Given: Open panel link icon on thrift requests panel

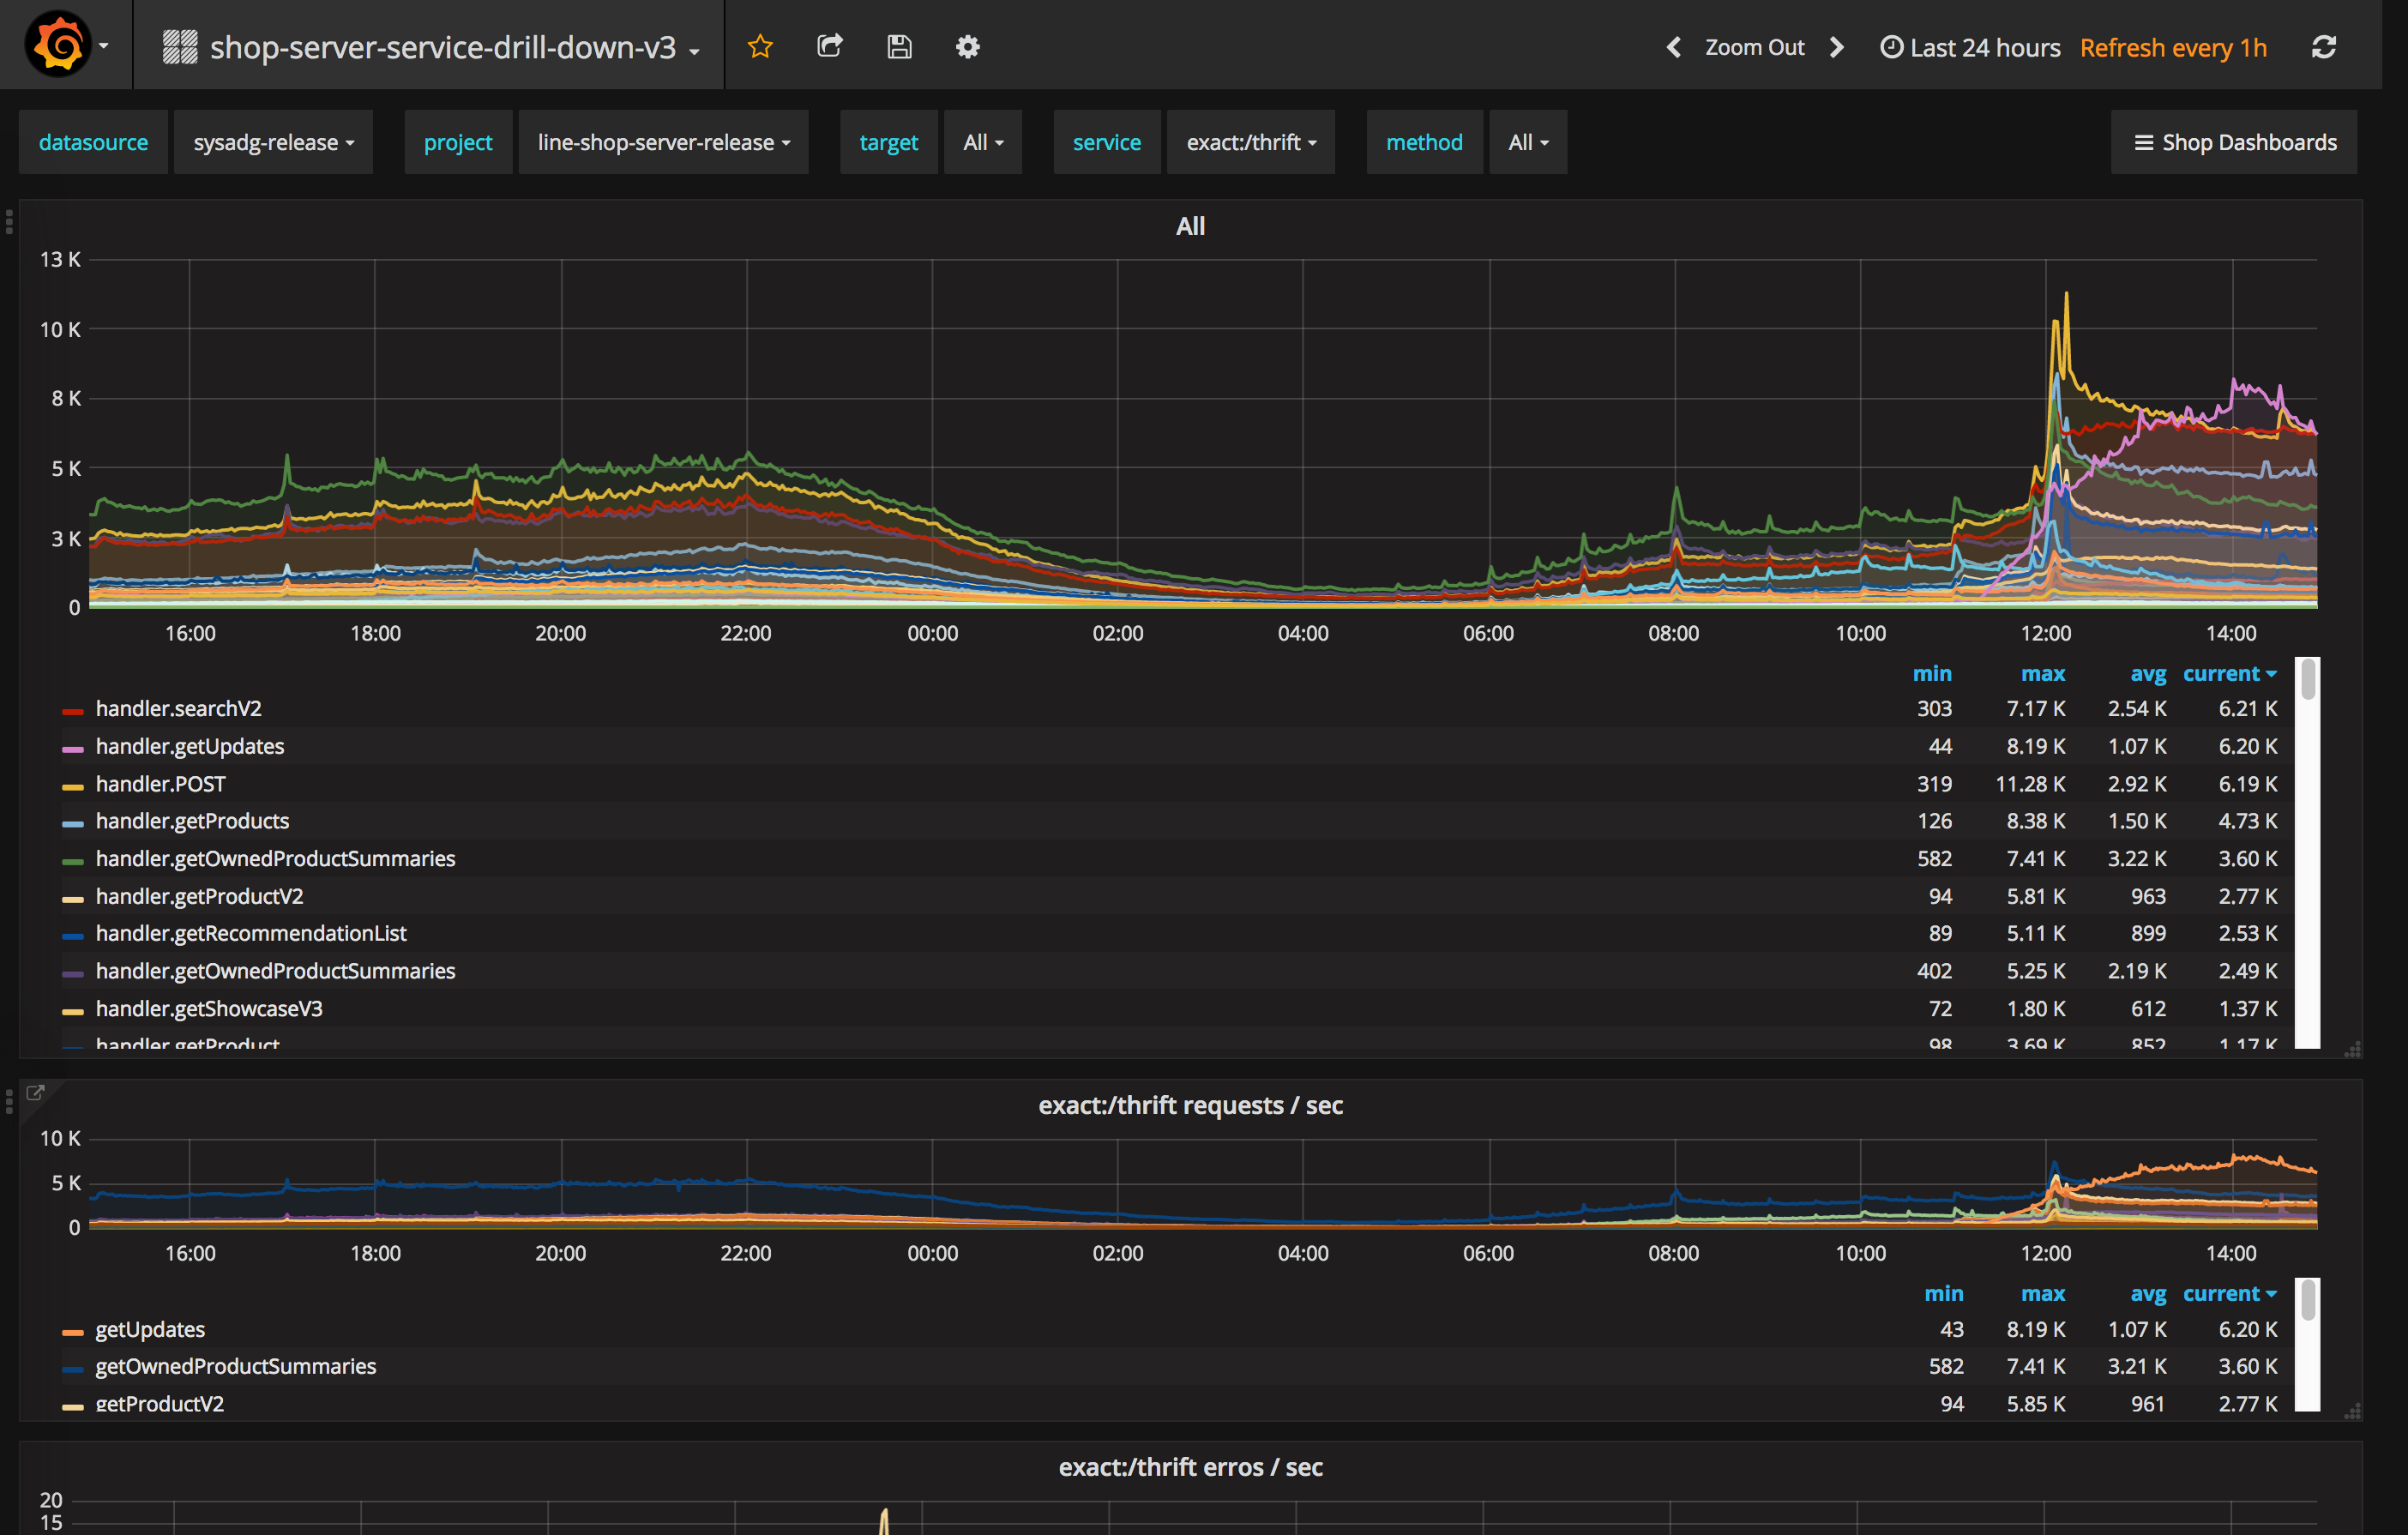Looking at the screenshot, I should pos(37,1093).
